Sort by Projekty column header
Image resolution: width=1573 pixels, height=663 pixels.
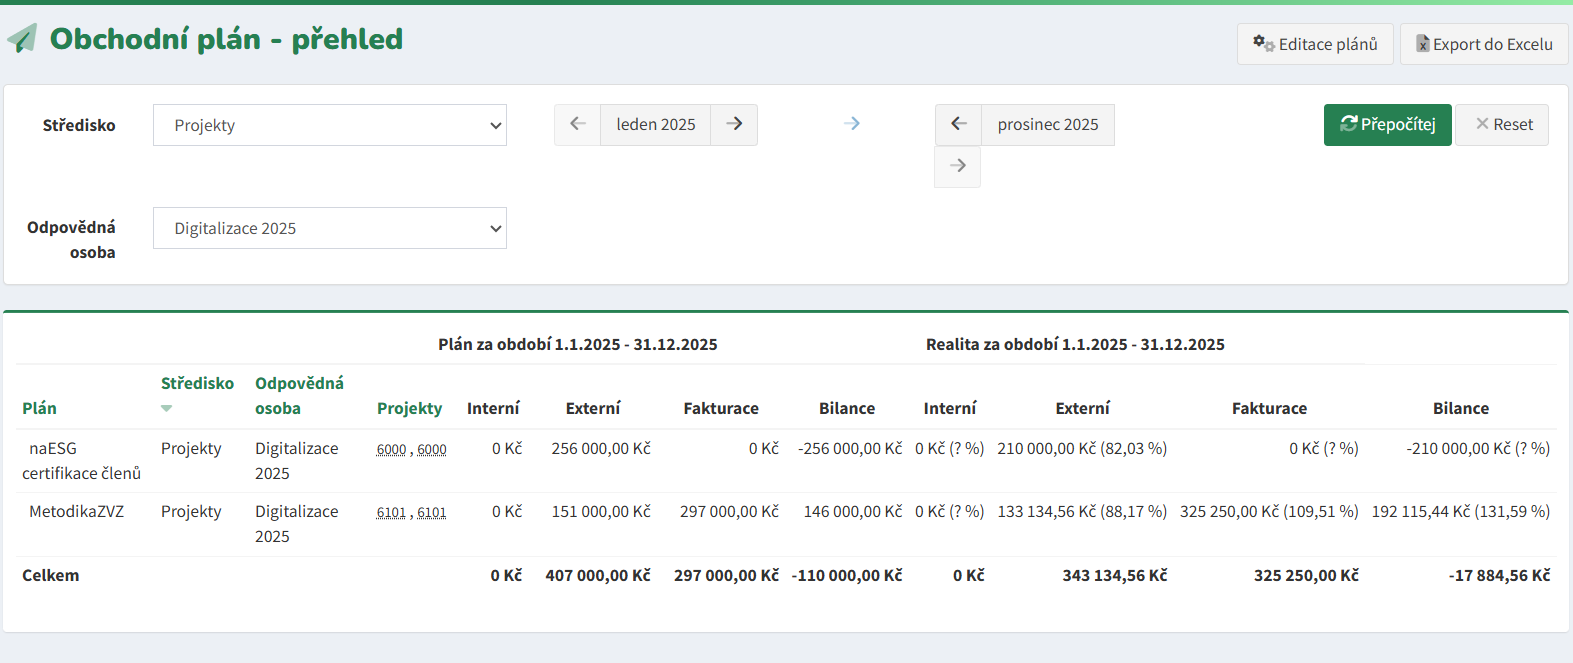point(409,408)
